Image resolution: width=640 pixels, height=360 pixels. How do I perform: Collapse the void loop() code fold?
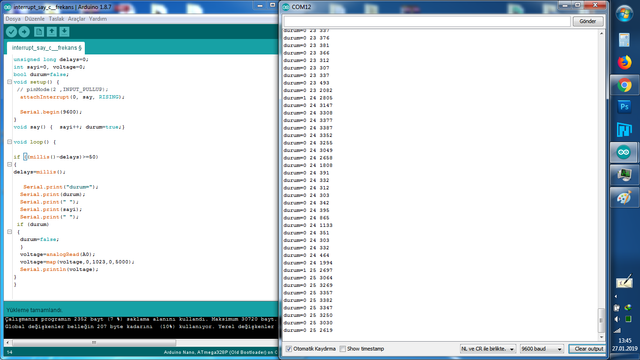point(9,142)
